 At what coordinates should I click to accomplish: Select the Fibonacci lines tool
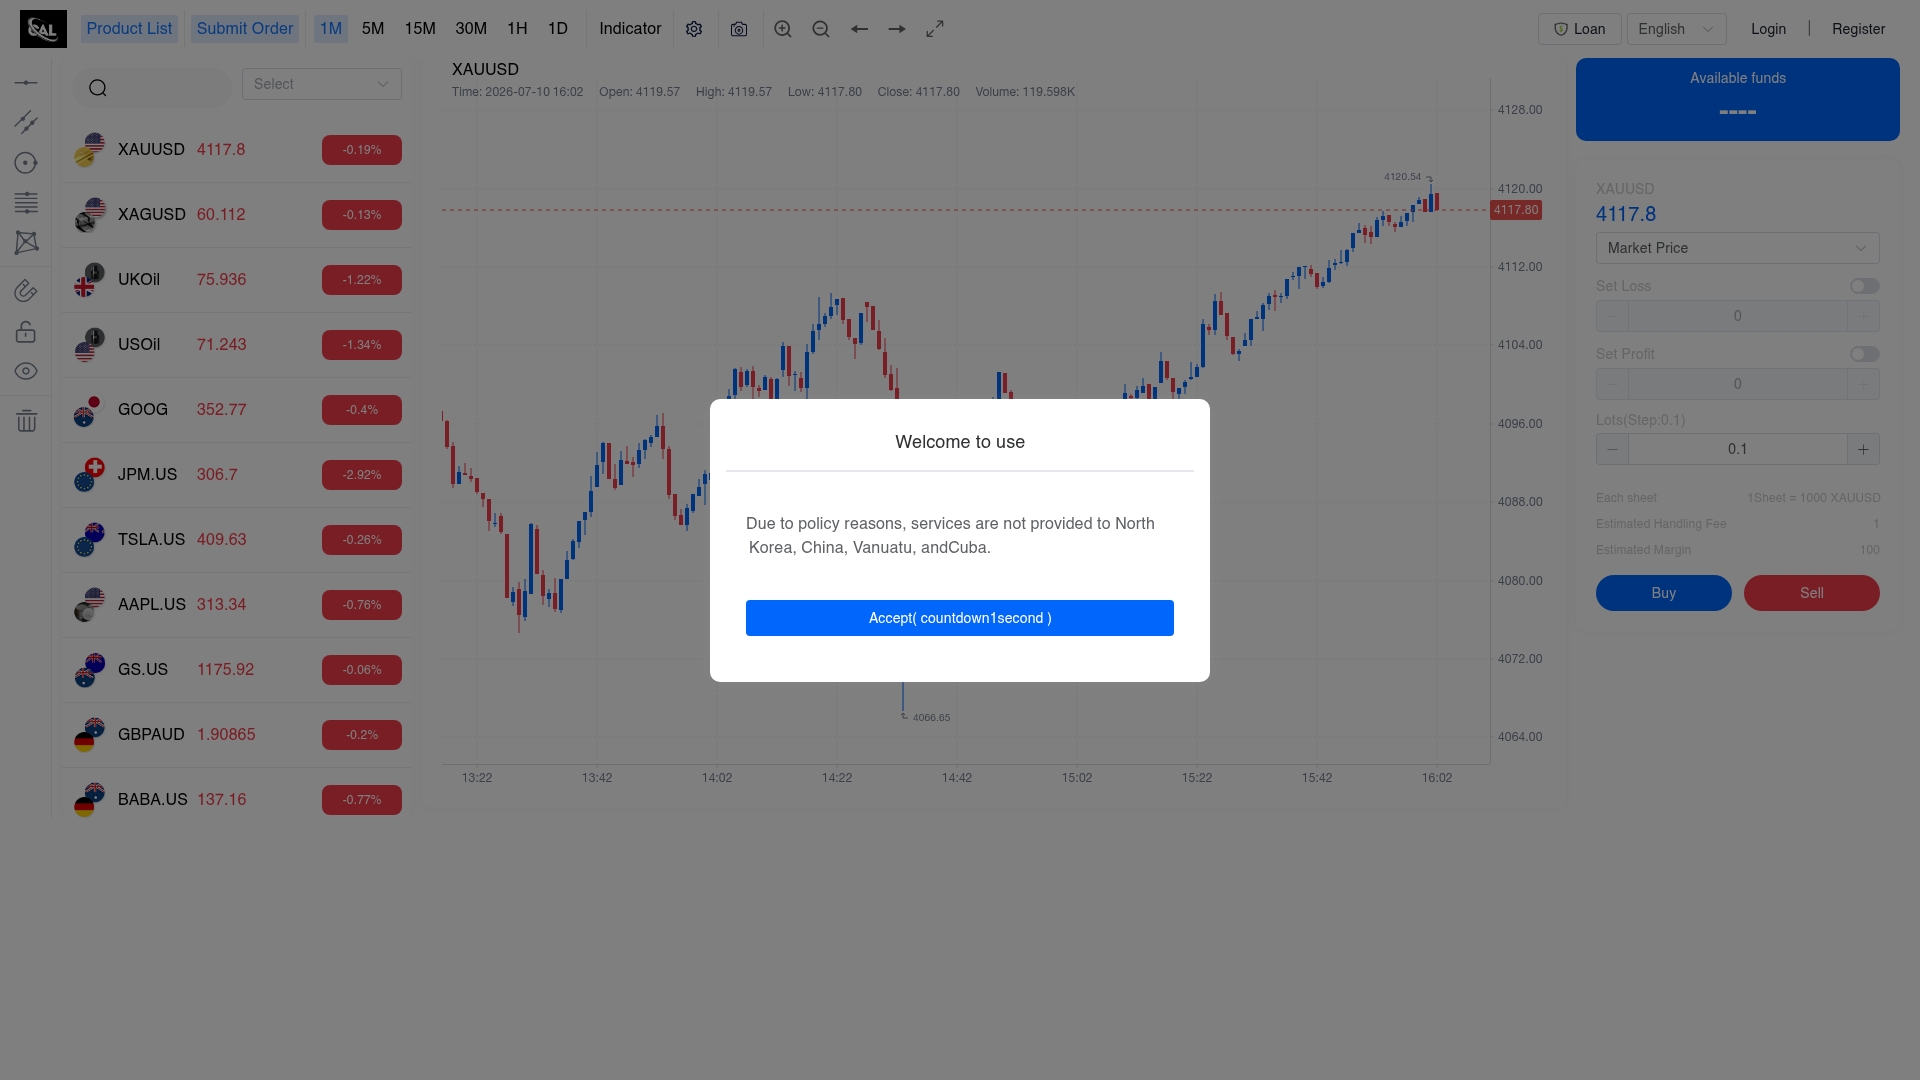tap(26, 202)
